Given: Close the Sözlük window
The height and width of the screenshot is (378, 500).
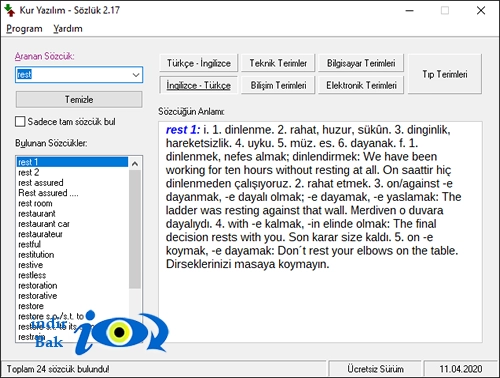Looking at the screenshot, I should click(x=481, y=11).
